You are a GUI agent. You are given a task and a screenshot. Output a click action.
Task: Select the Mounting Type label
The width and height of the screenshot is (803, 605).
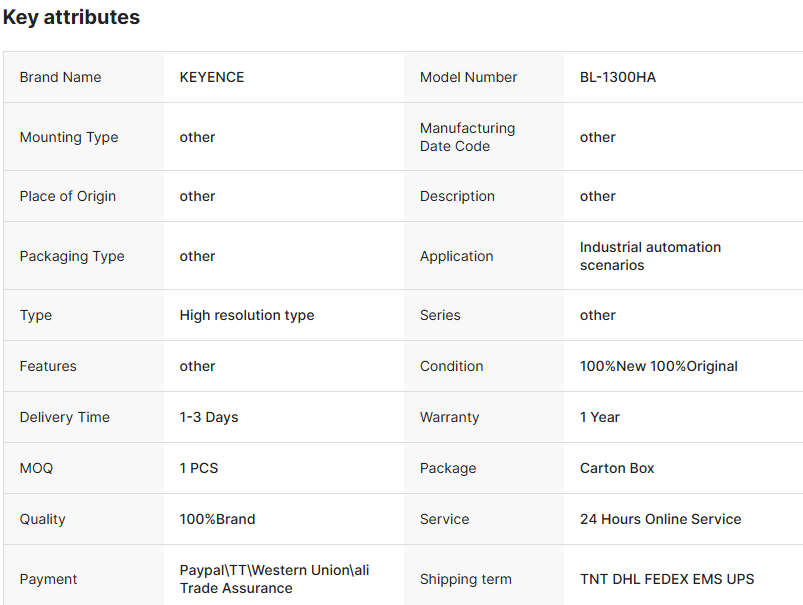pyautogui.click(x=68, y=137)
